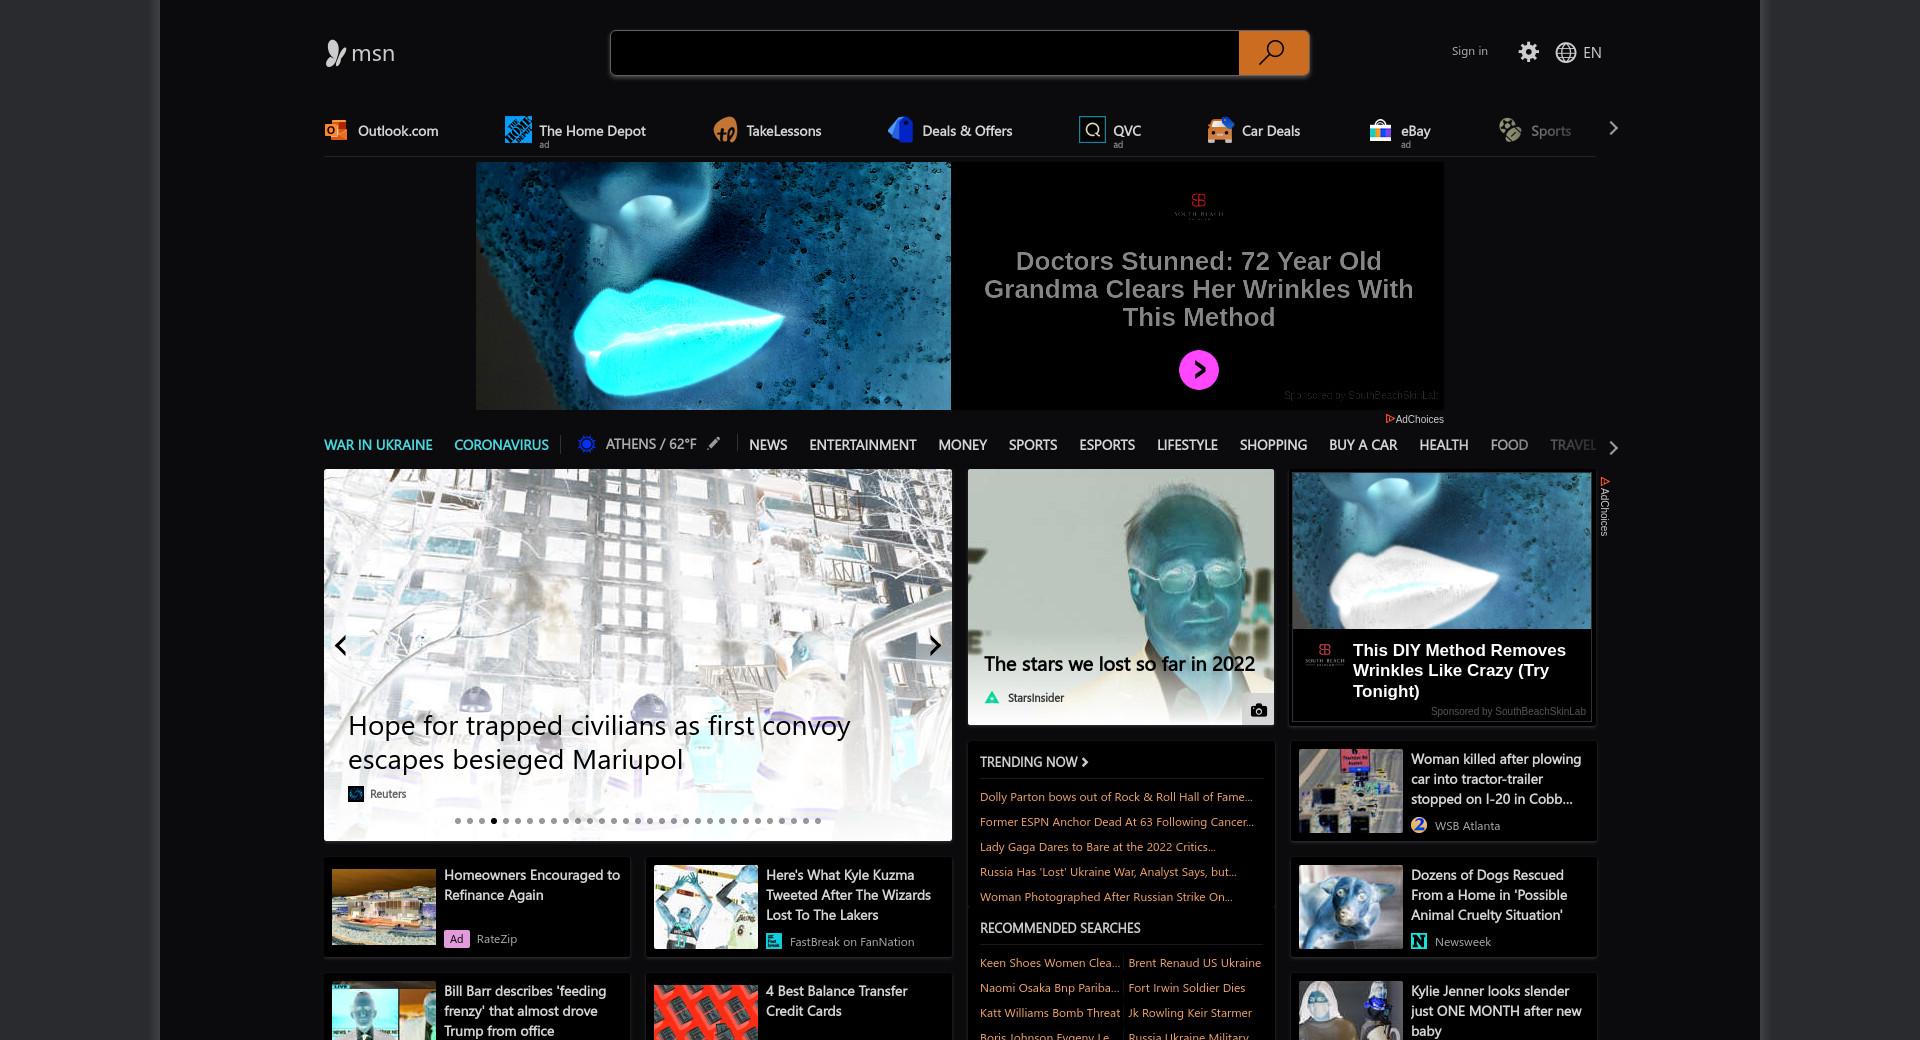Image resolution: width=1920 pixels, height=1040 pixels.
Task: Open Kyle Kuzma story thumbnail
Action: click(x=706, y=907)
